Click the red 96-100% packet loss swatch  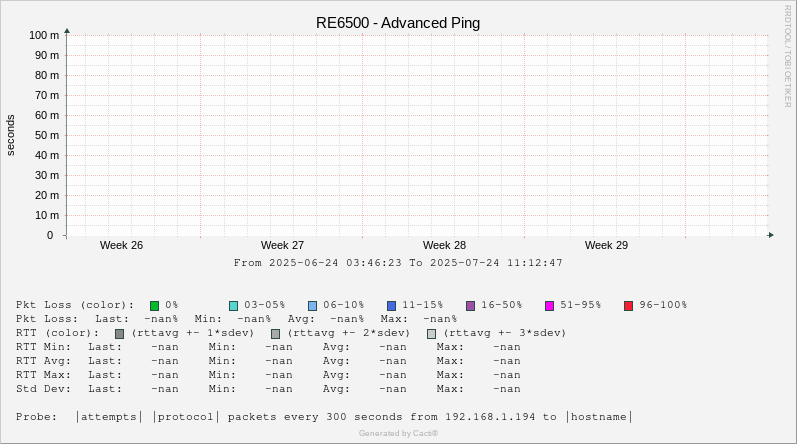(x=629, y=305)
